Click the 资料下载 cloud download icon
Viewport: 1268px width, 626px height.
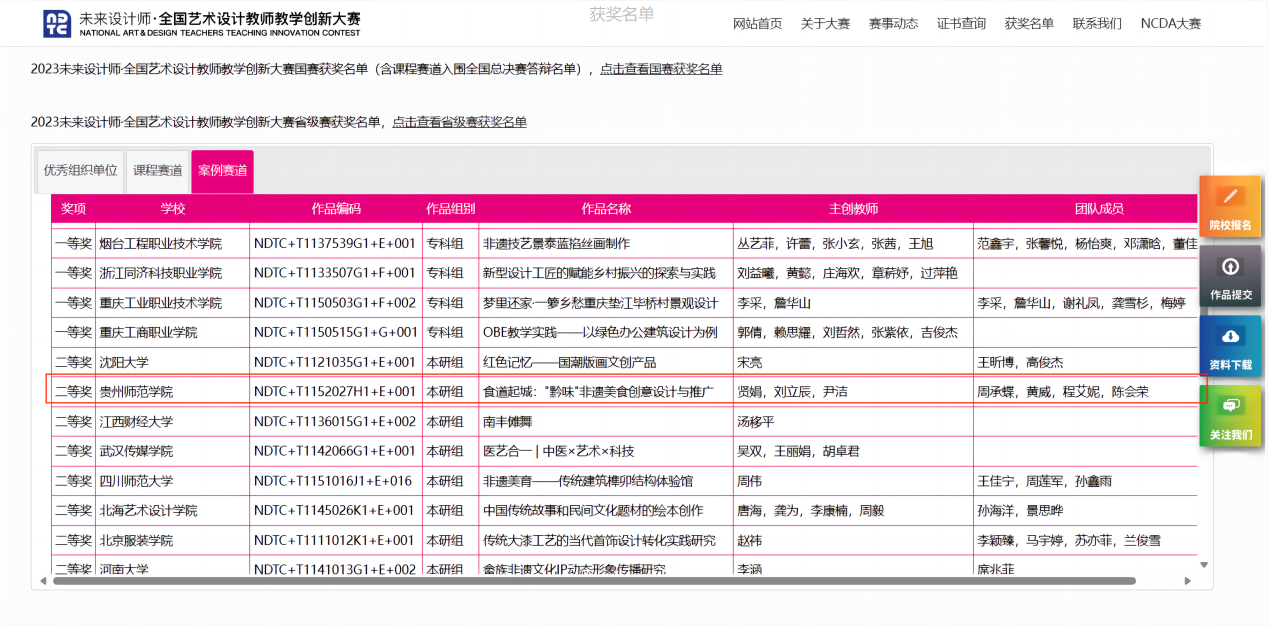(1230, 337)
